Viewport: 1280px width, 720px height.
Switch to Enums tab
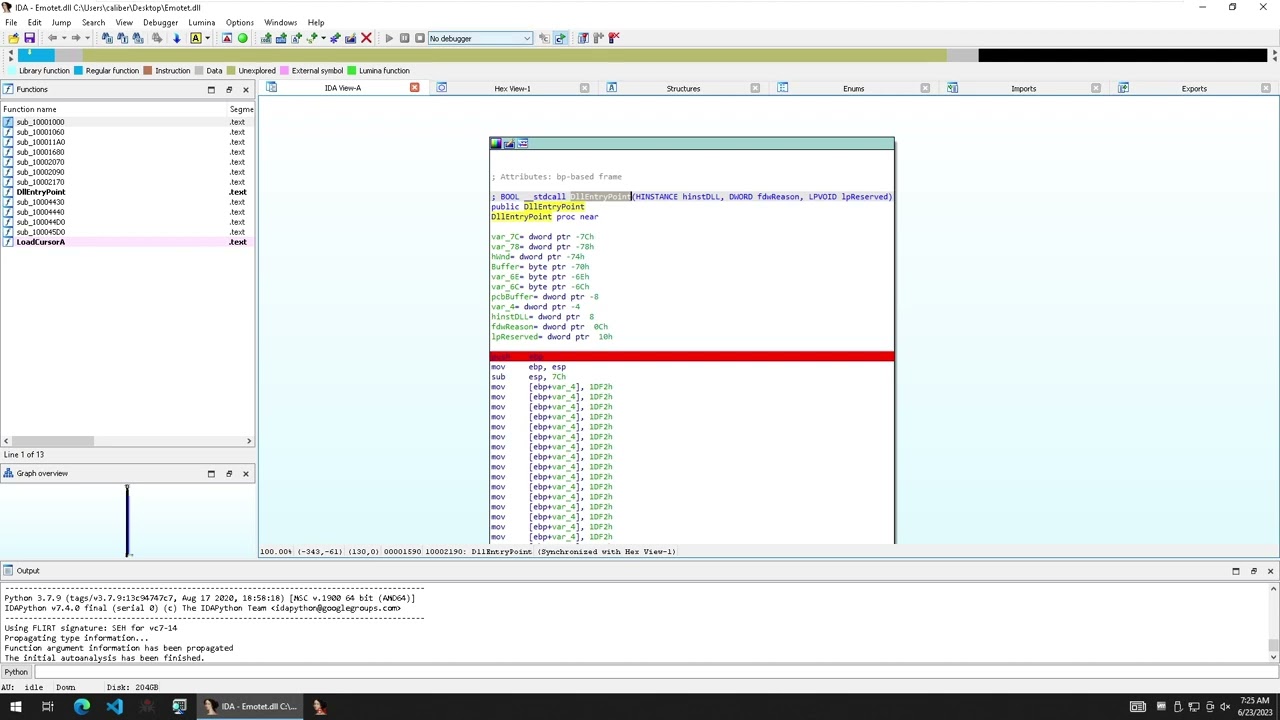click(853, 88)
